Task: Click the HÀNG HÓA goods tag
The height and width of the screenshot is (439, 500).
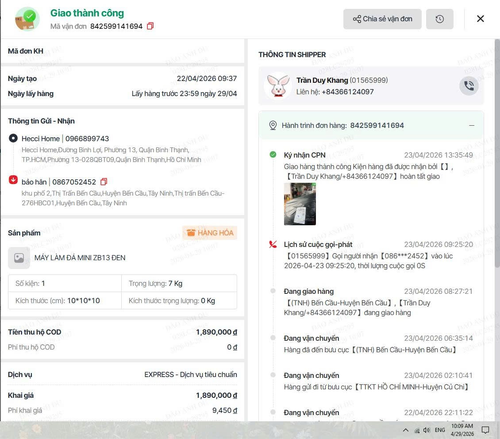Action: tap(210, 233)
